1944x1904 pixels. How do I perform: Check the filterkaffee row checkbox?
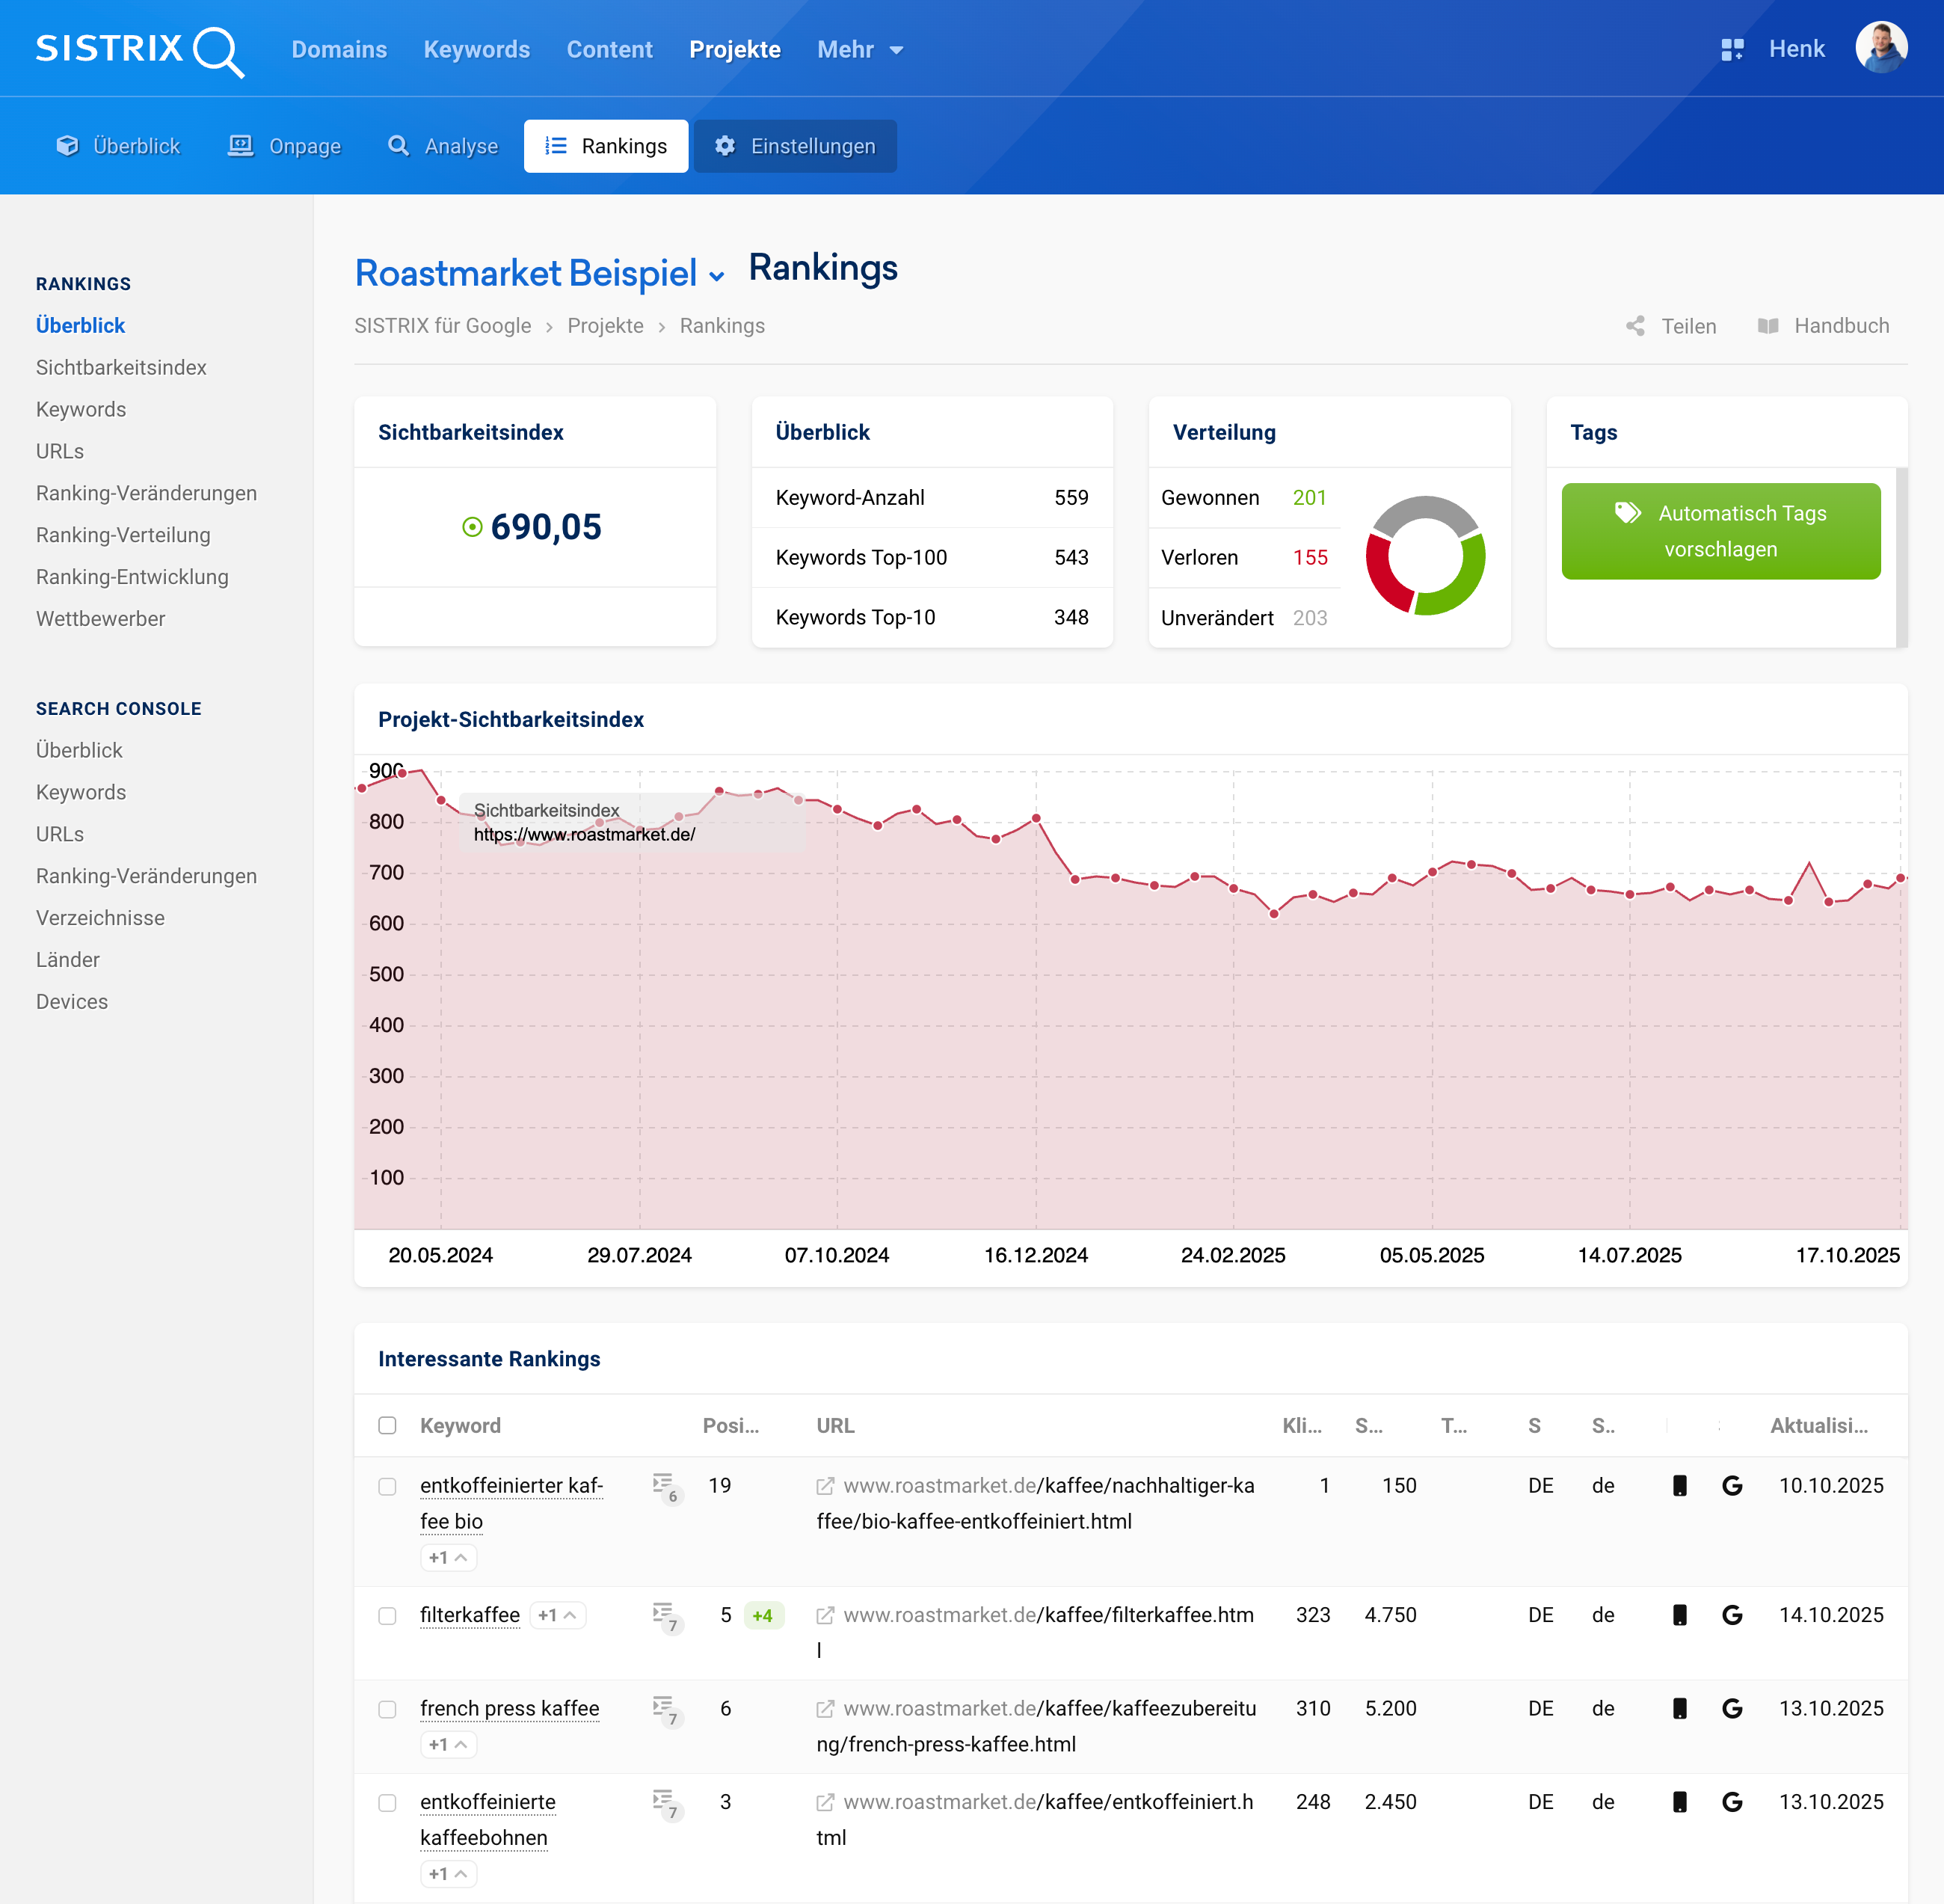pos(387,1616)
